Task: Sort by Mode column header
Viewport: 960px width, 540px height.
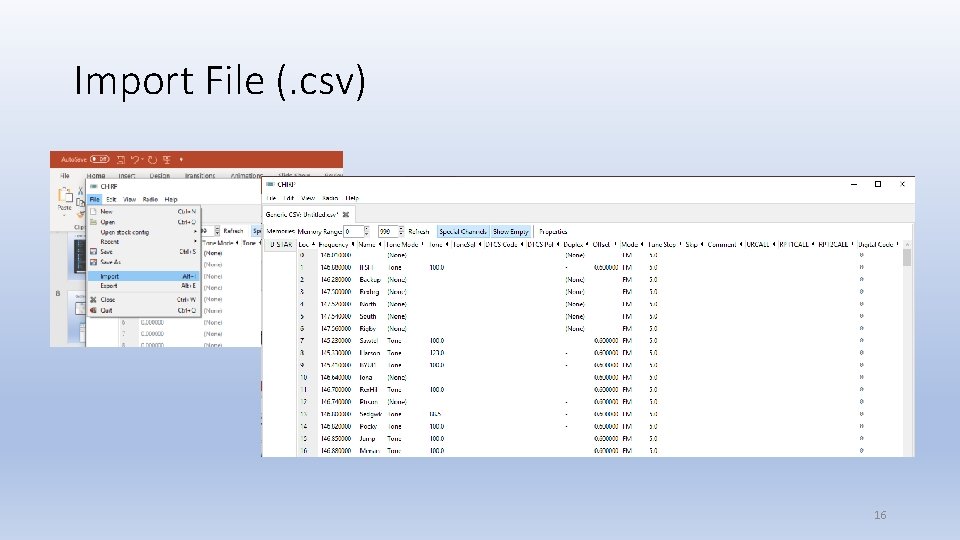Action: click(632, 244)
